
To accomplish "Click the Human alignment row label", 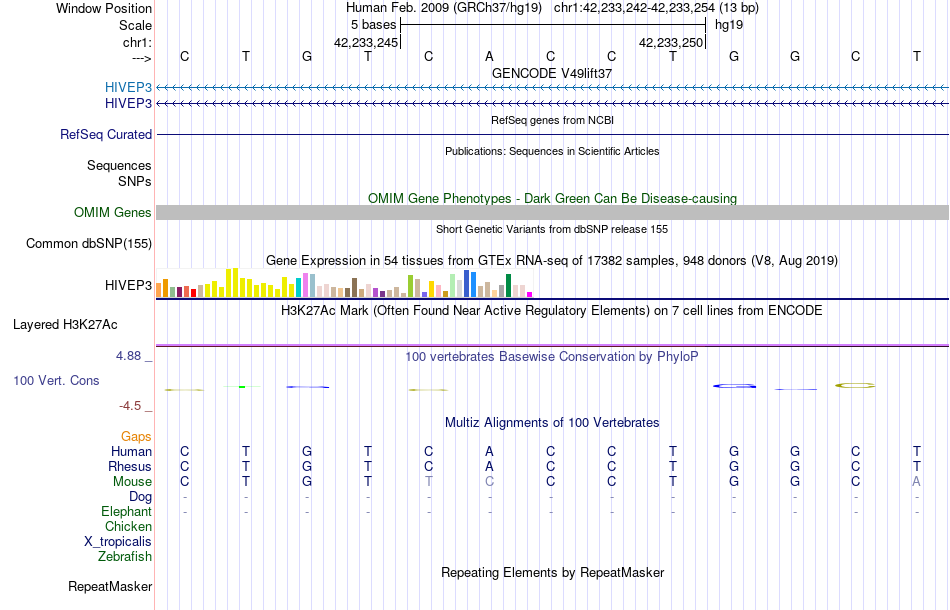I will [131, 451].
